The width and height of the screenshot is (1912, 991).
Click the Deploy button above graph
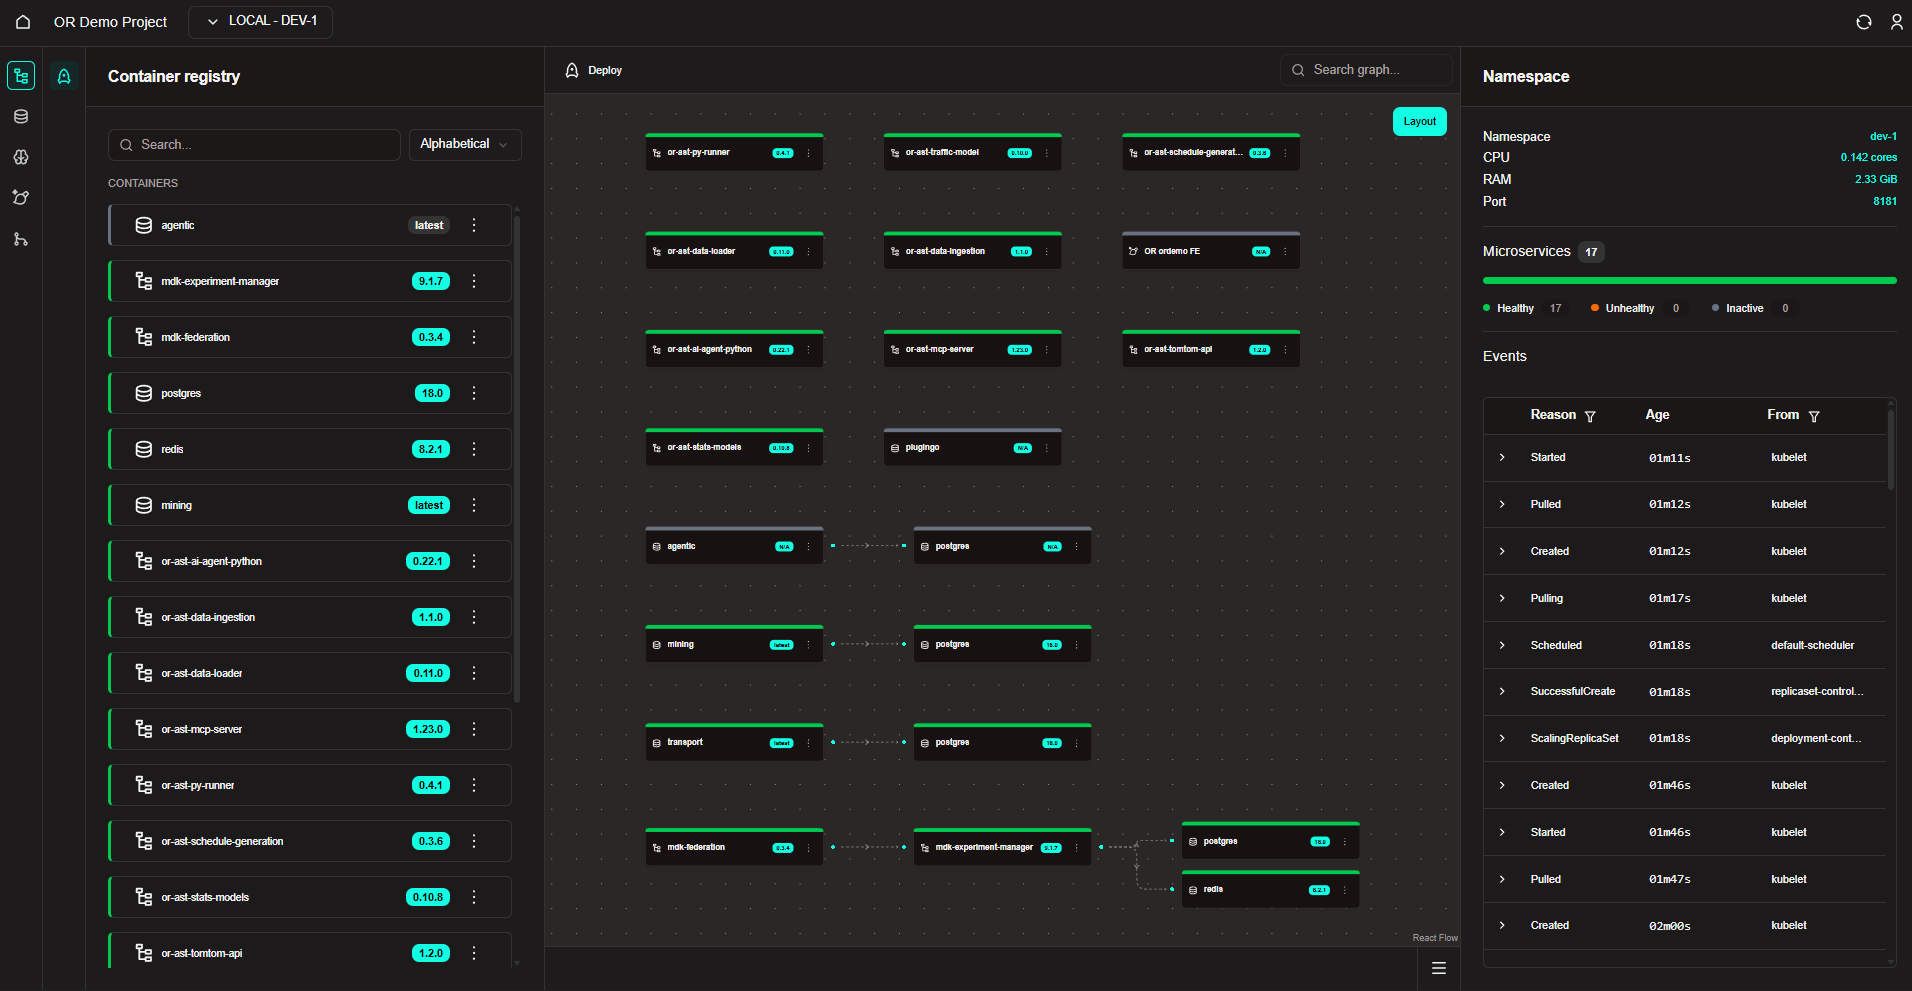[594, 70]
